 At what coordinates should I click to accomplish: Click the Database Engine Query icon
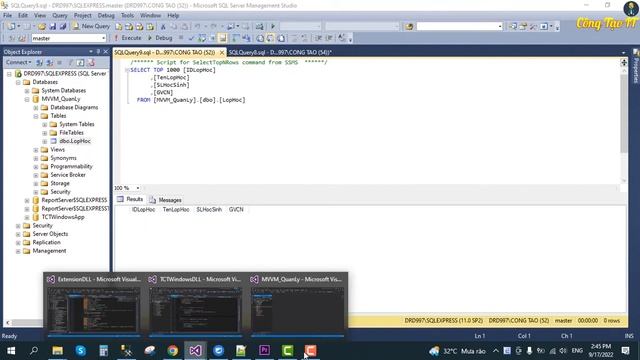click(x=118, y=27)
